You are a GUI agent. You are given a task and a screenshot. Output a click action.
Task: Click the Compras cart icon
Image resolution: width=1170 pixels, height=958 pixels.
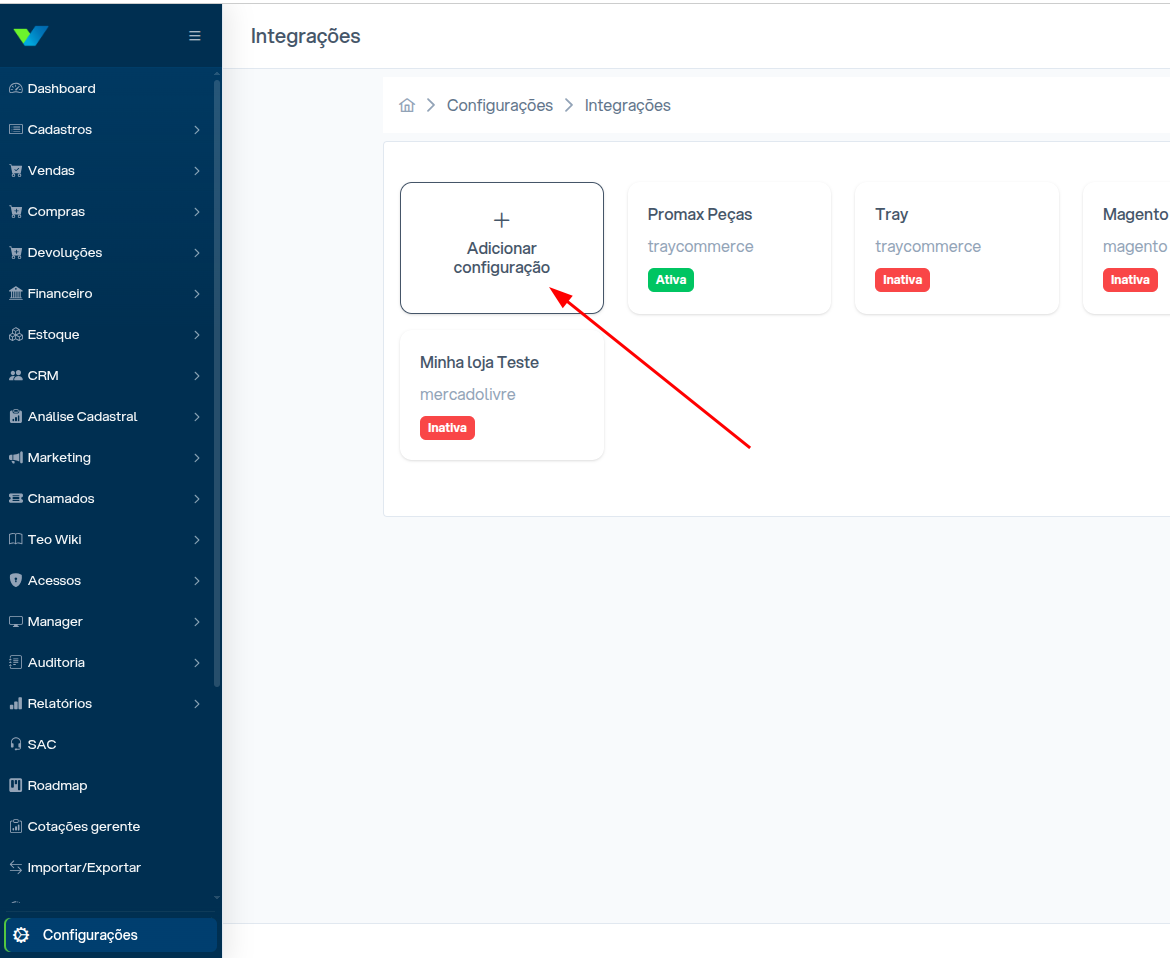[x=16, y=211]
